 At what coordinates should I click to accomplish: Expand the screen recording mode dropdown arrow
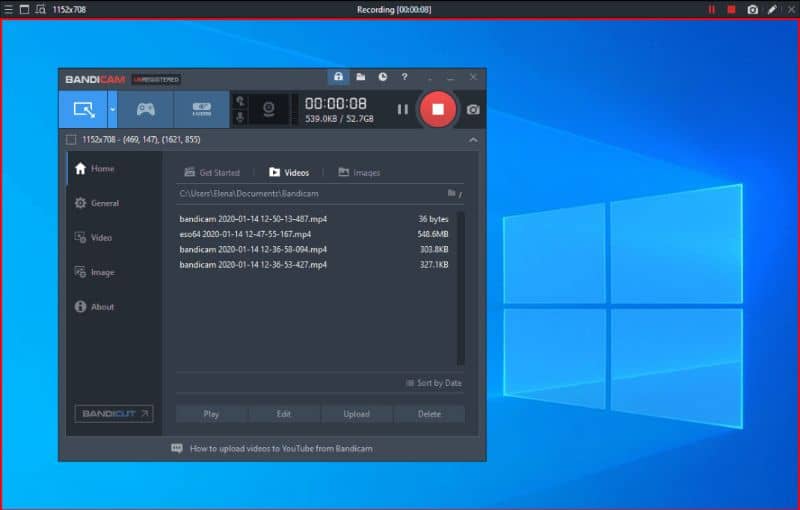point(113,110)
